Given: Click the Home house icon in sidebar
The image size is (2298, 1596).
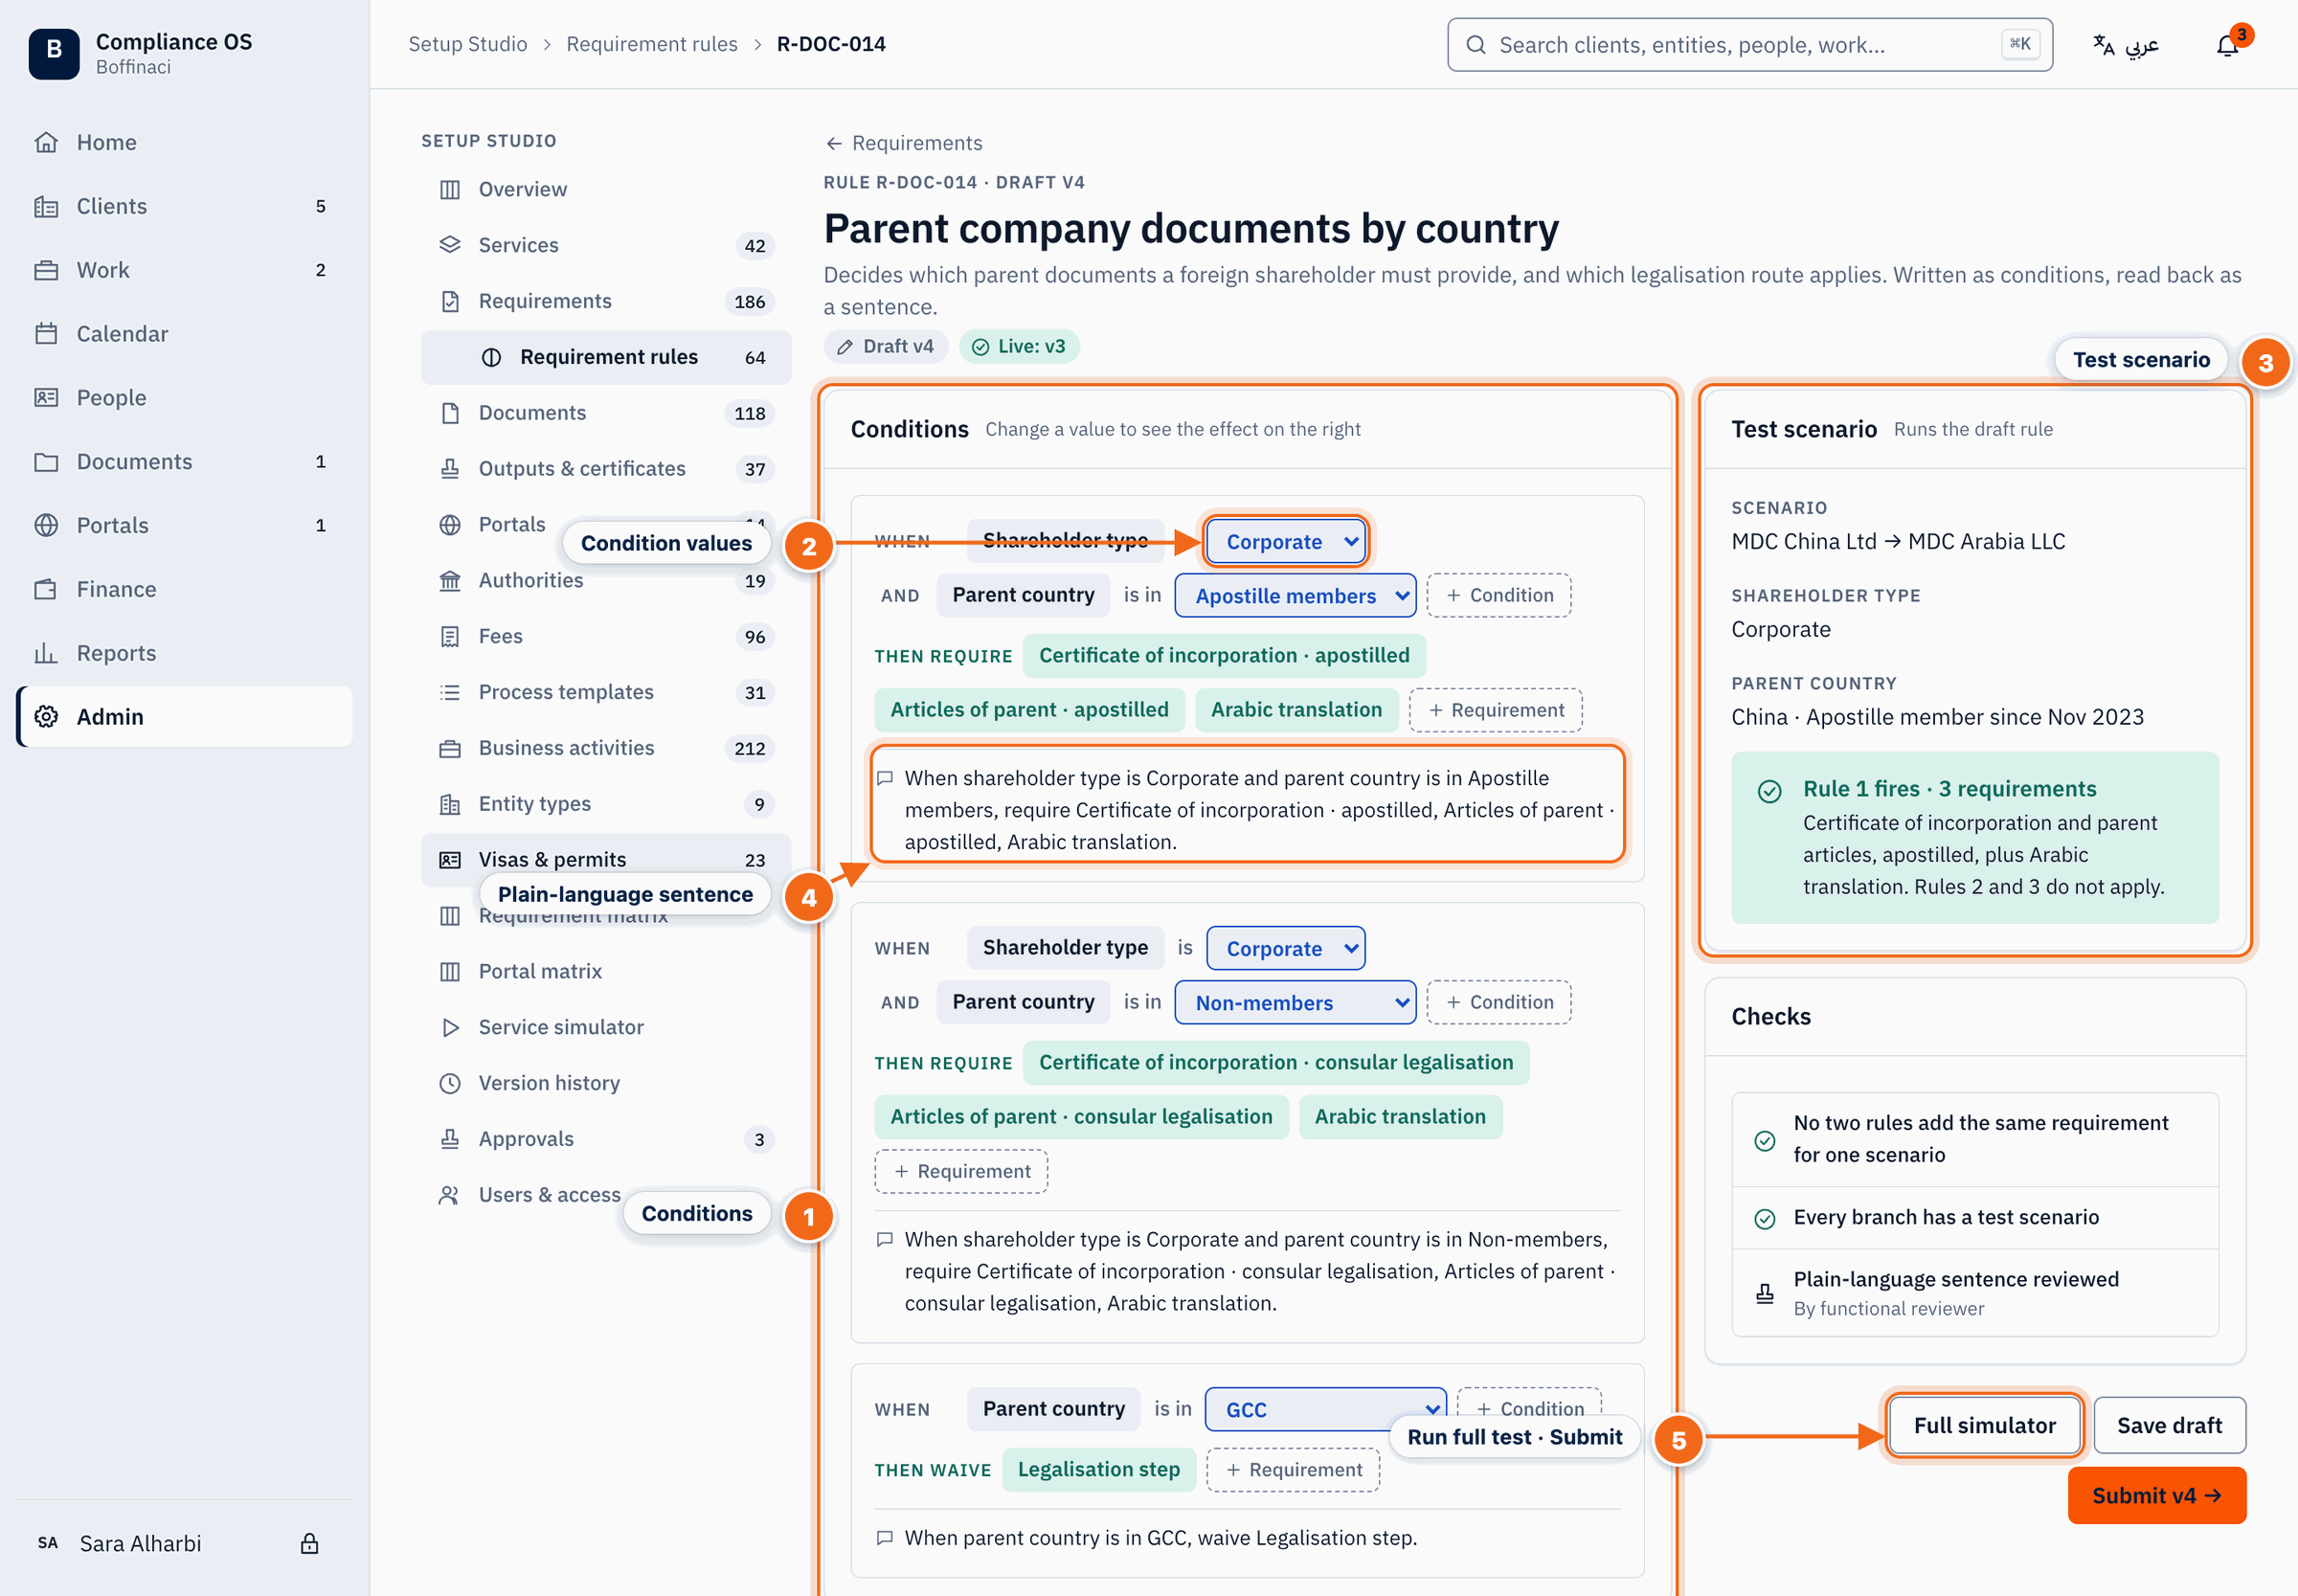Looking at the screenshot, I should point(46,142).
